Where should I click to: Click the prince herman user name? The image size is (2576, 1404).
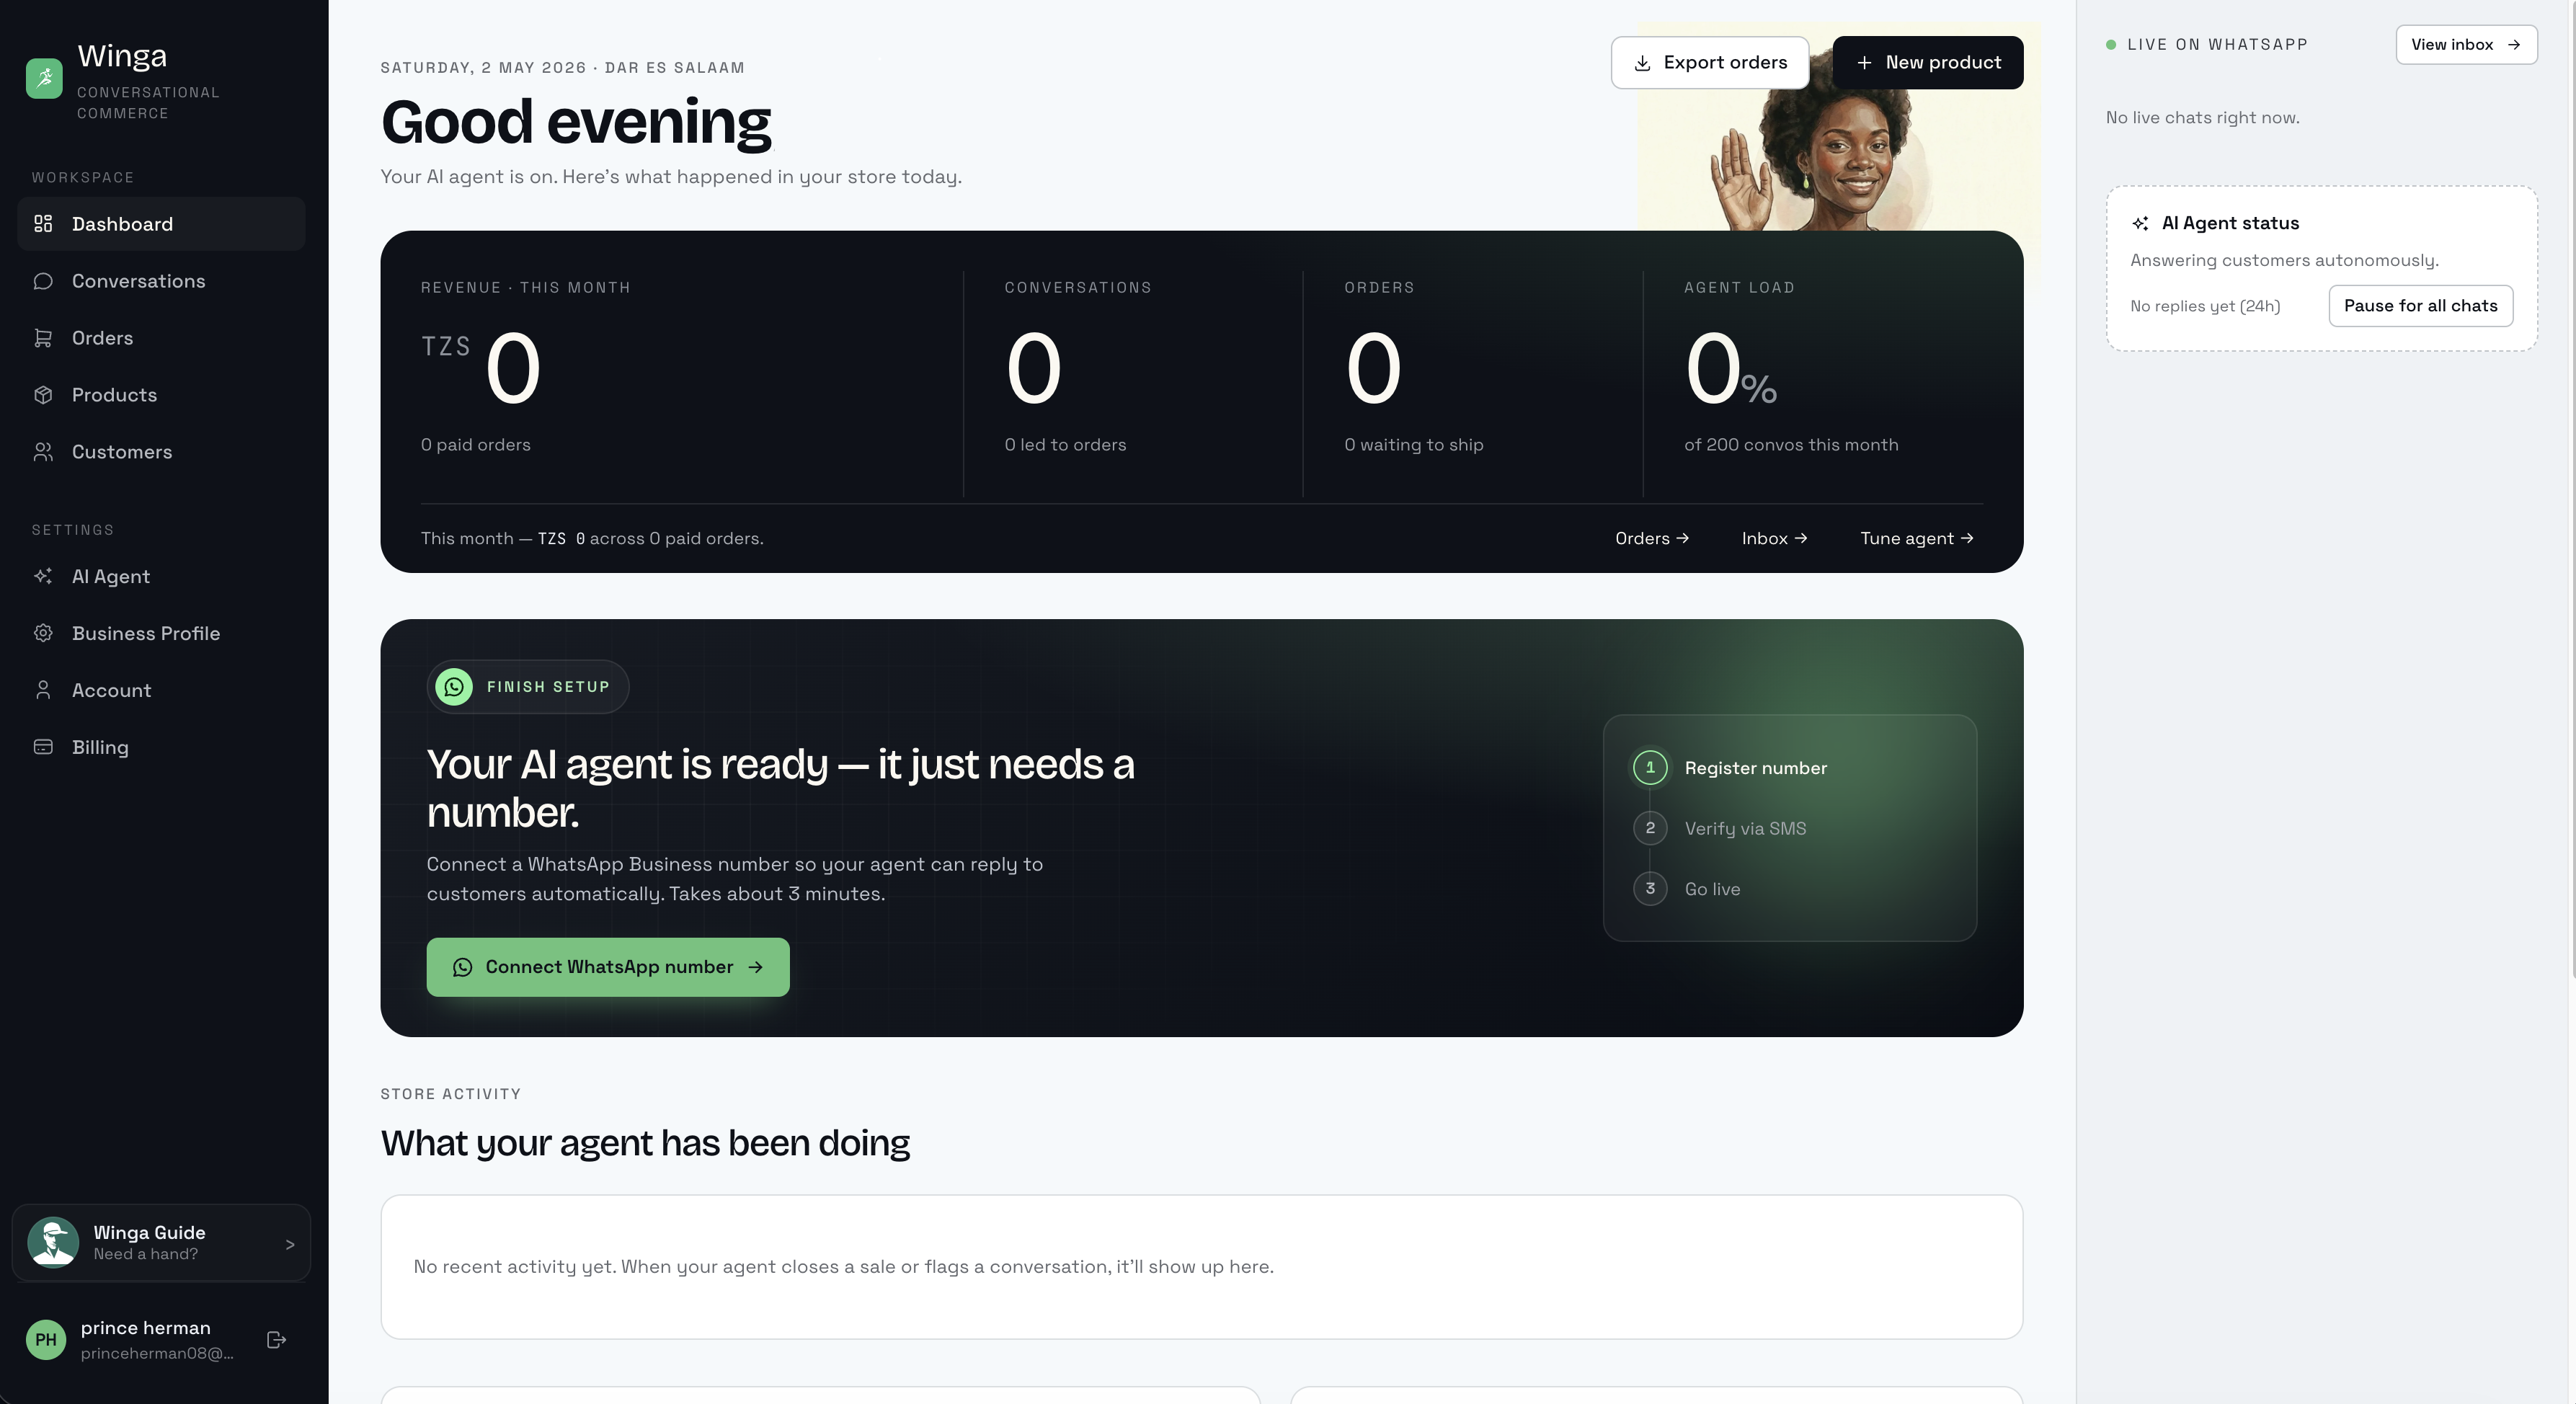point(146,1328)
